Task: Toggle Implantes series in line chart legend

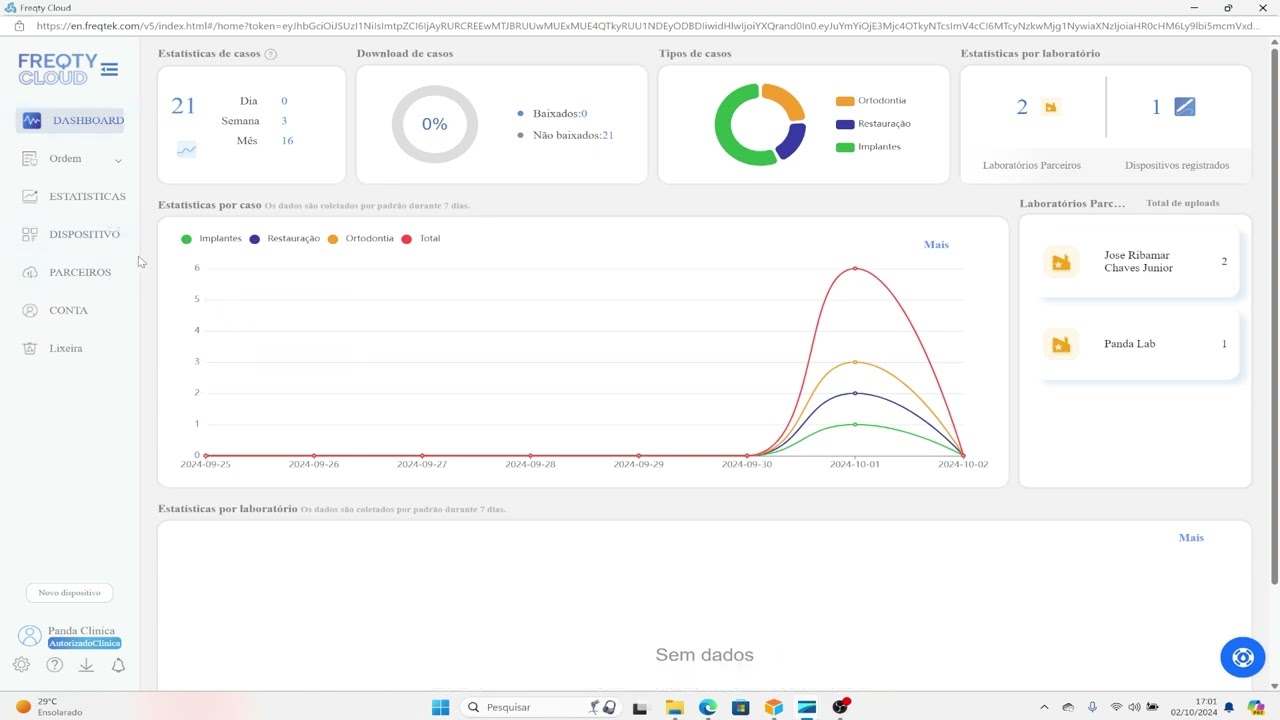Action: [x=211, y=239]
